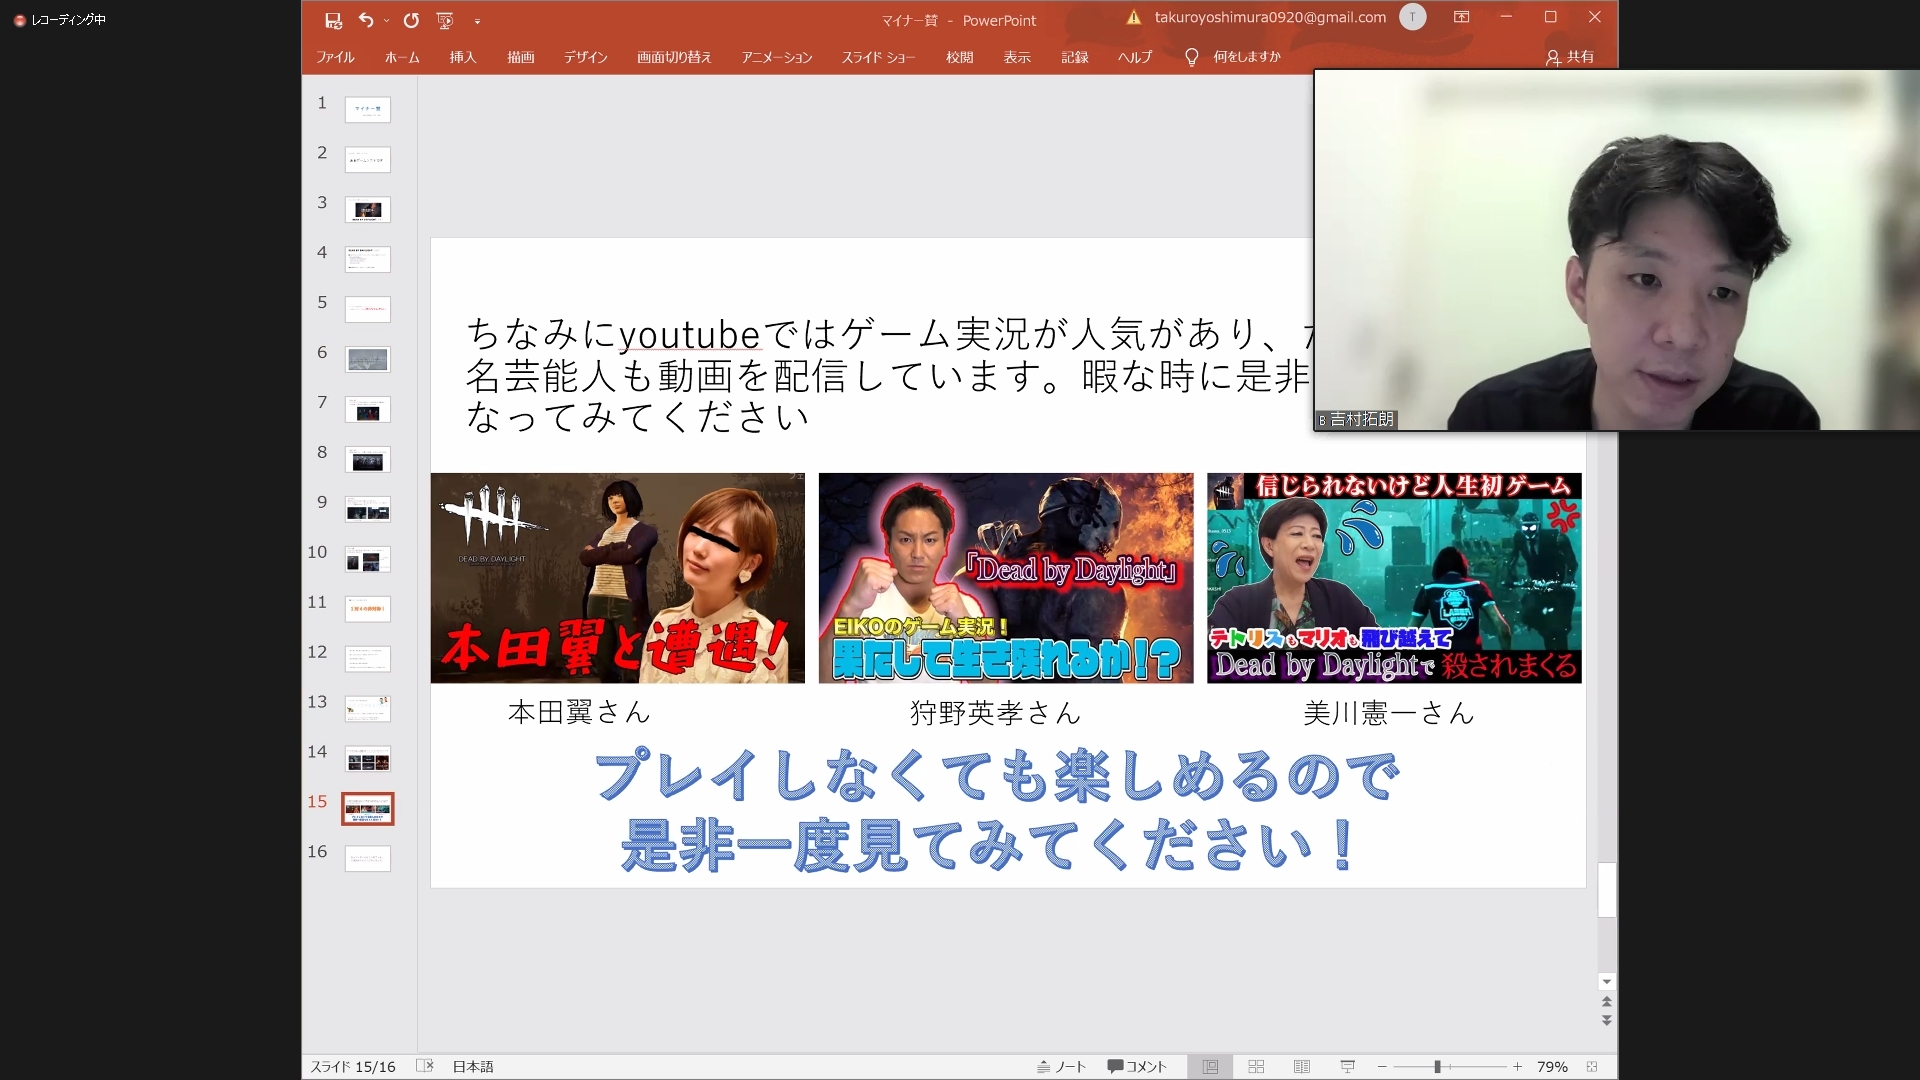Select slide 14 thumbnail
The height and width of the screenshot is (1080, 1920).
[x=367, y=759]
